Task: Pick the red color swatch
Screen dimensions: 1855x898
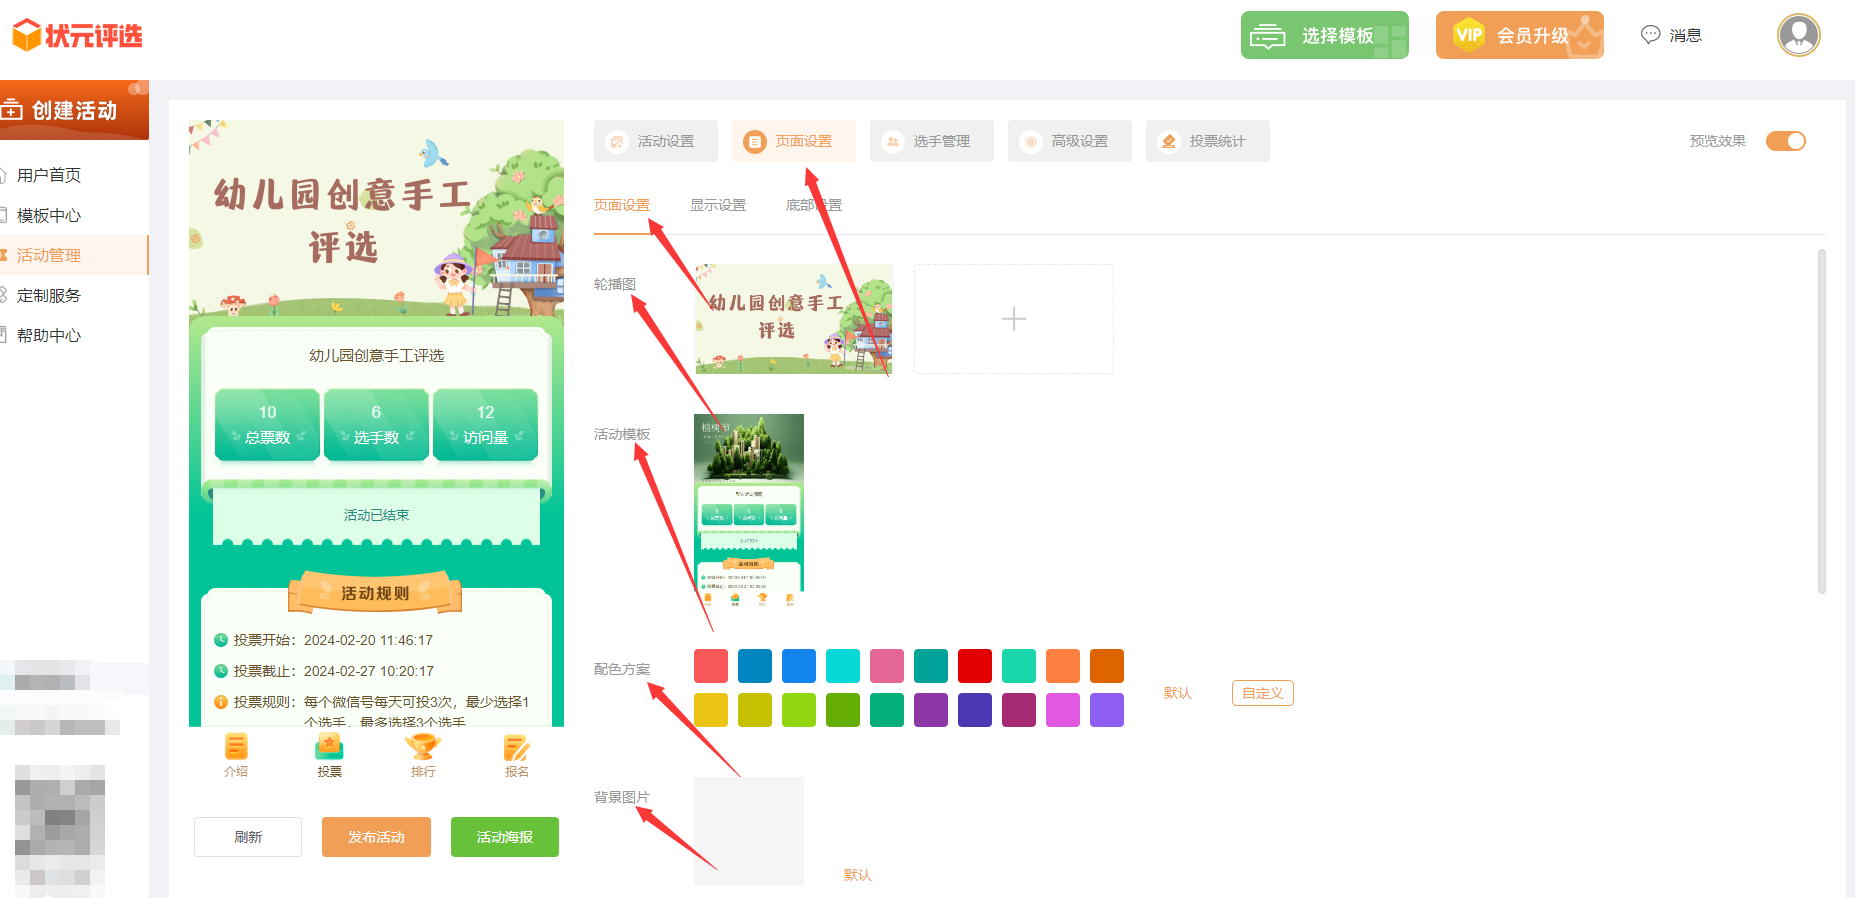Action: [x=974, y=666]
